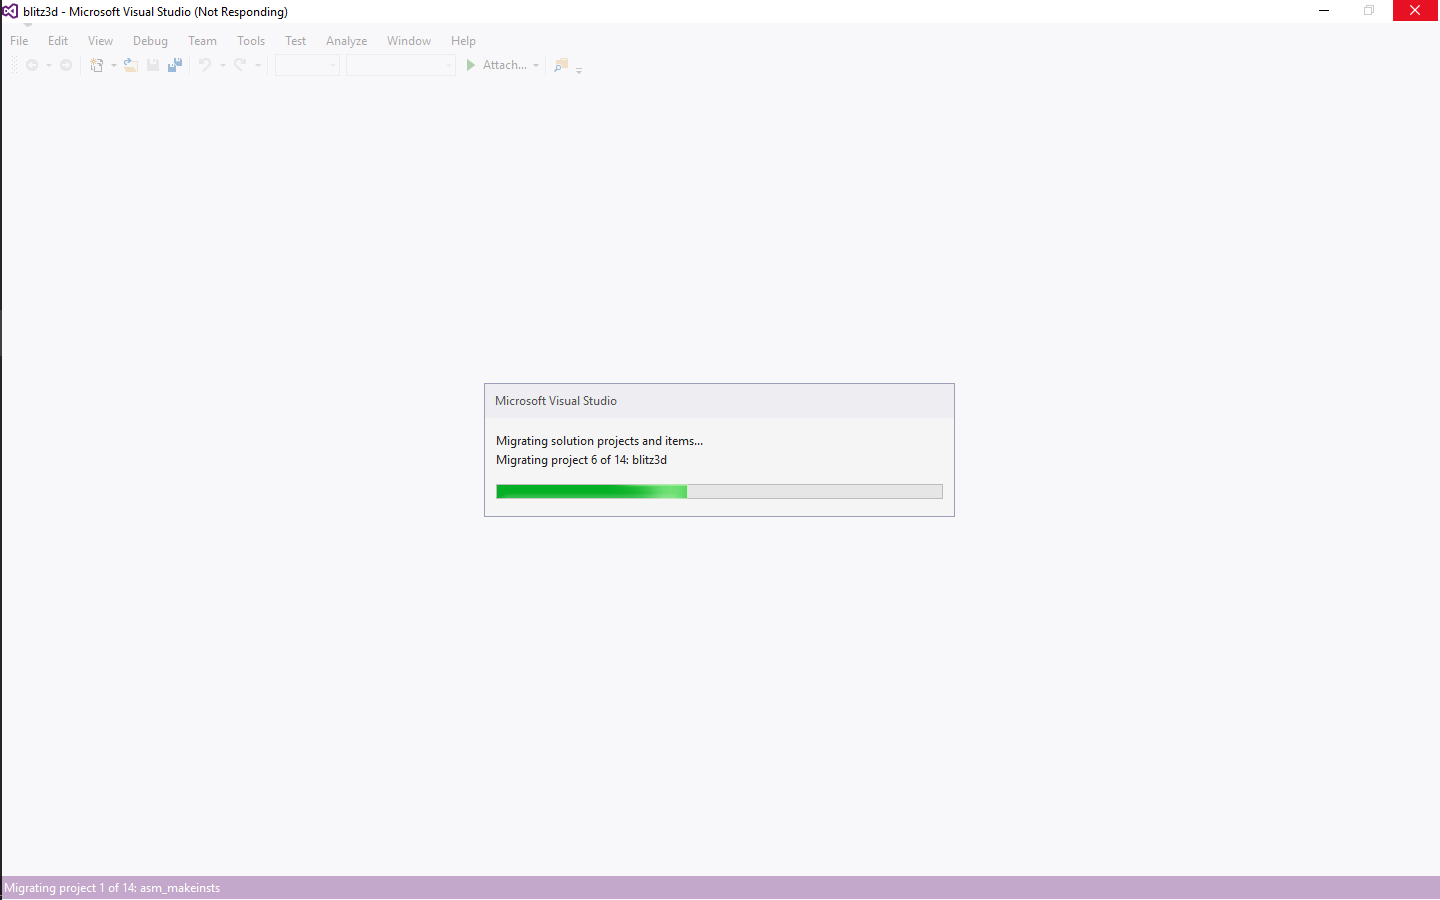Minimize the Visual Studio window

coord(1324,11)
